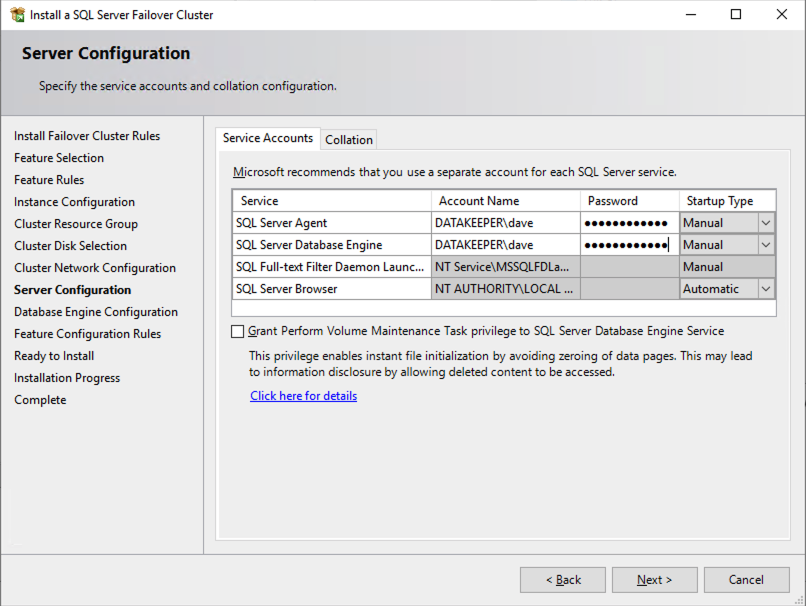Open the 'Click here for details' link
The width and height of the screenshot is (806, 606).
click(303, 396)
